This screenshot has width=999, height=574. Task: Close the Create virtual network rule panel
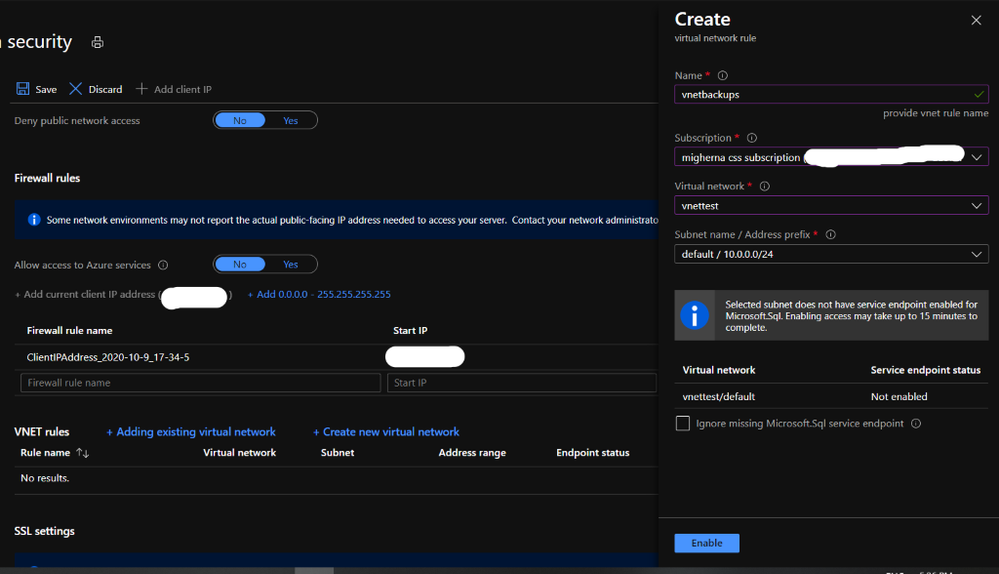click(x=976, y=20)
